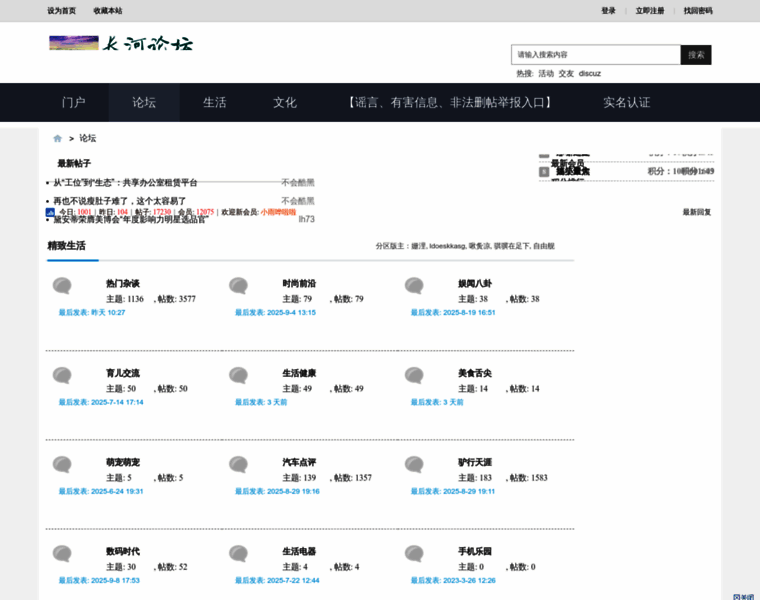
Task: Click 最后发表: 2025-8-29 19:16 link
Action: tap(277, 491)
